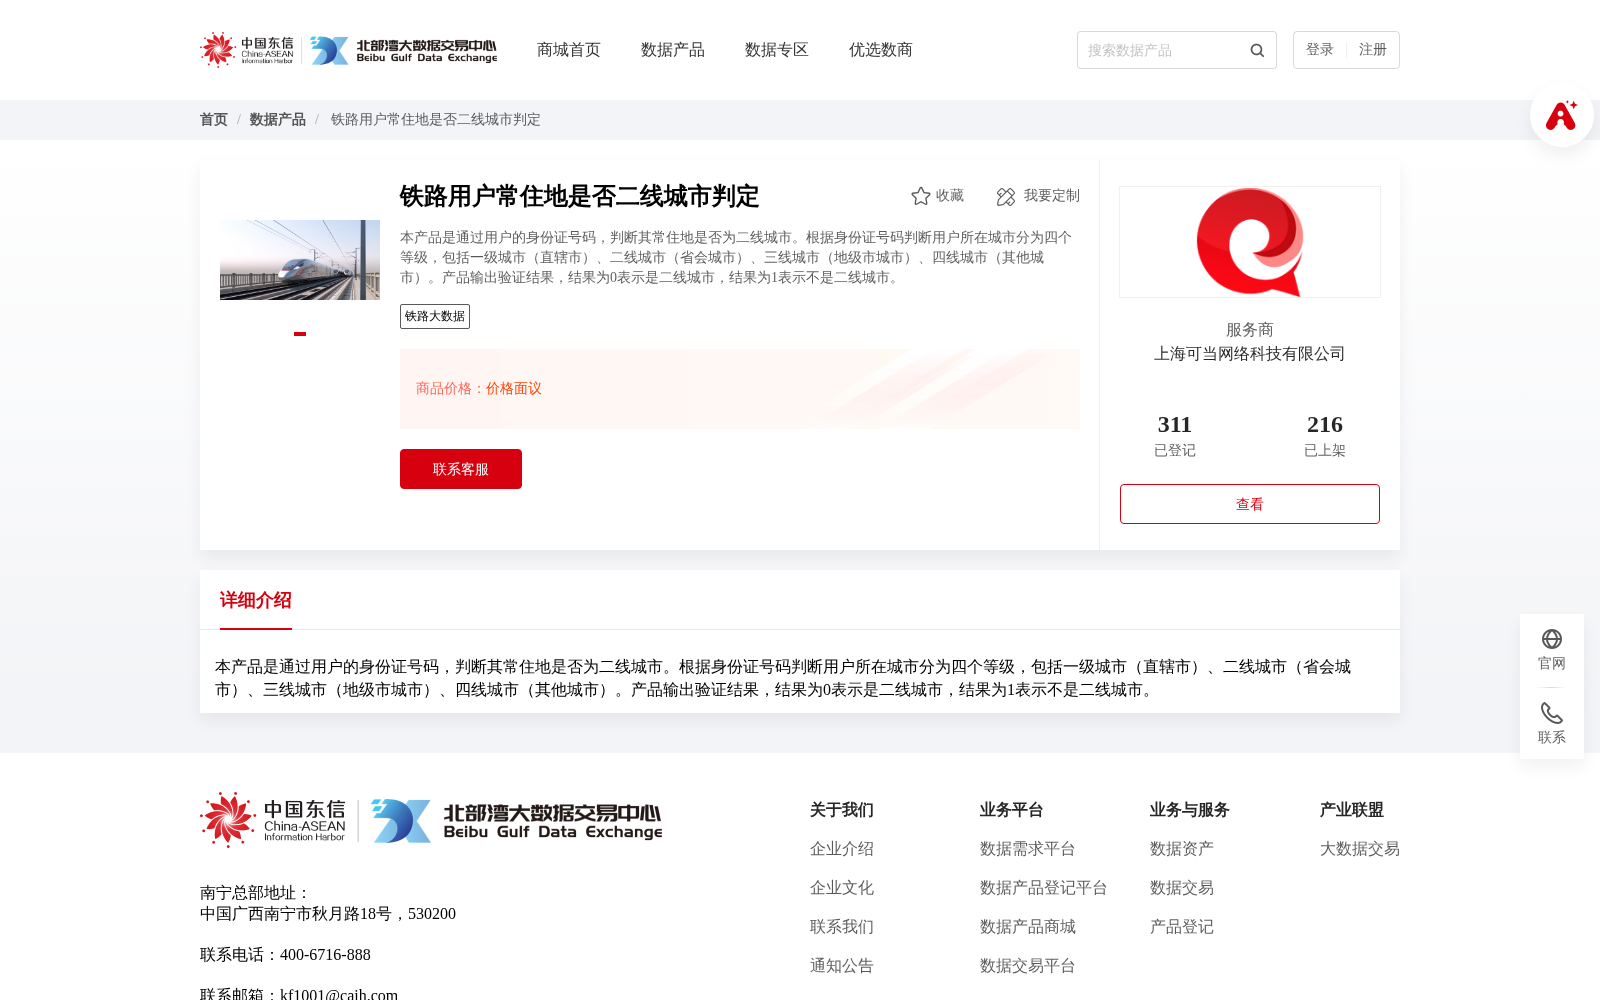Click the star icon to favorite product
1600x1000 pixels.
pos(921,196)
